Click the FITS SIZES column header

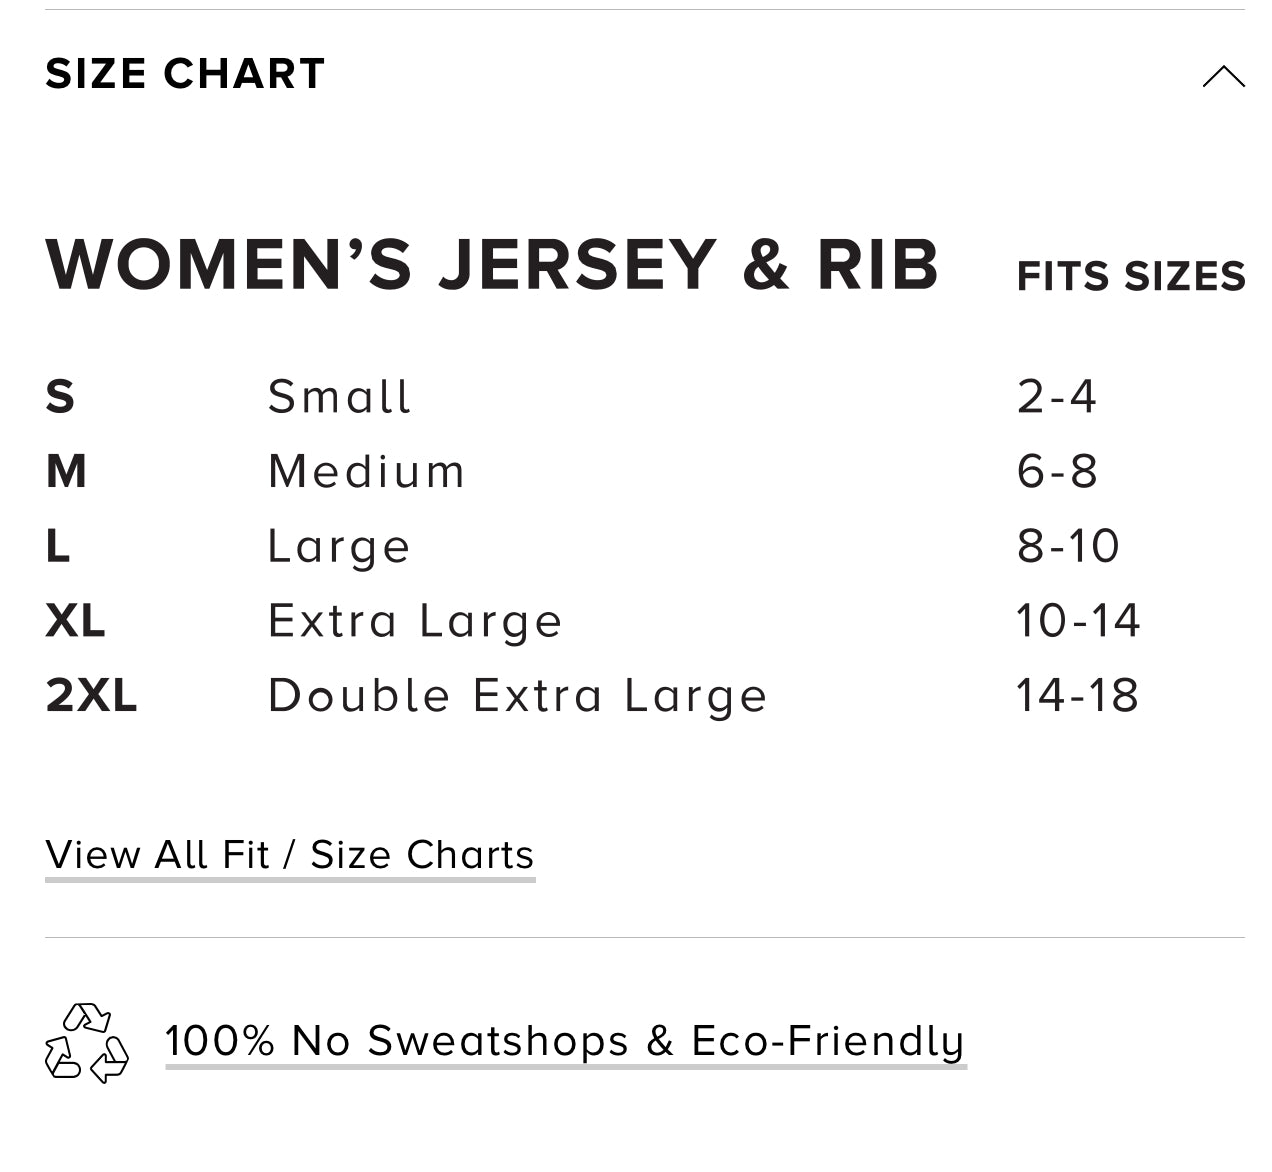pyautogui.click(x=1131, y=277)
